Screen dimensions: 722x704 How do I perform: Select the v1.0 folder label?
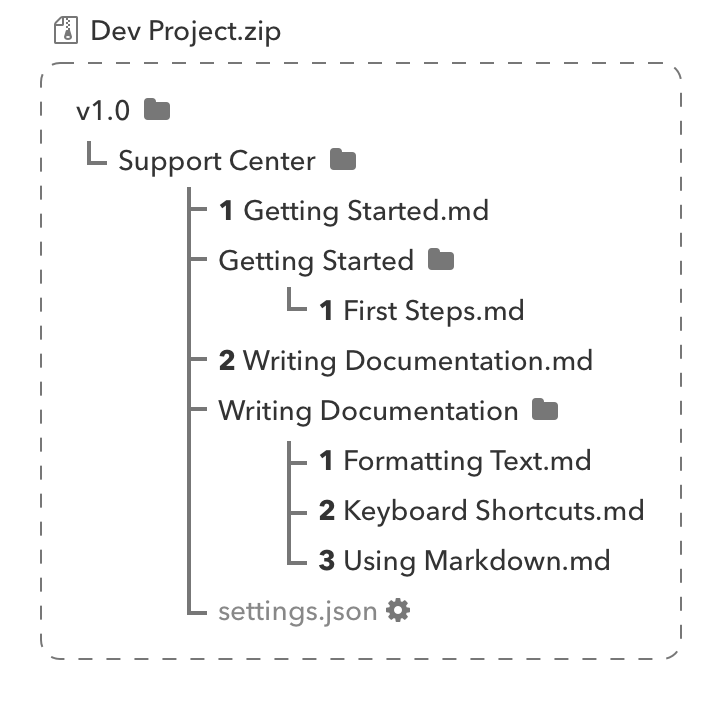tap(103, 111)
